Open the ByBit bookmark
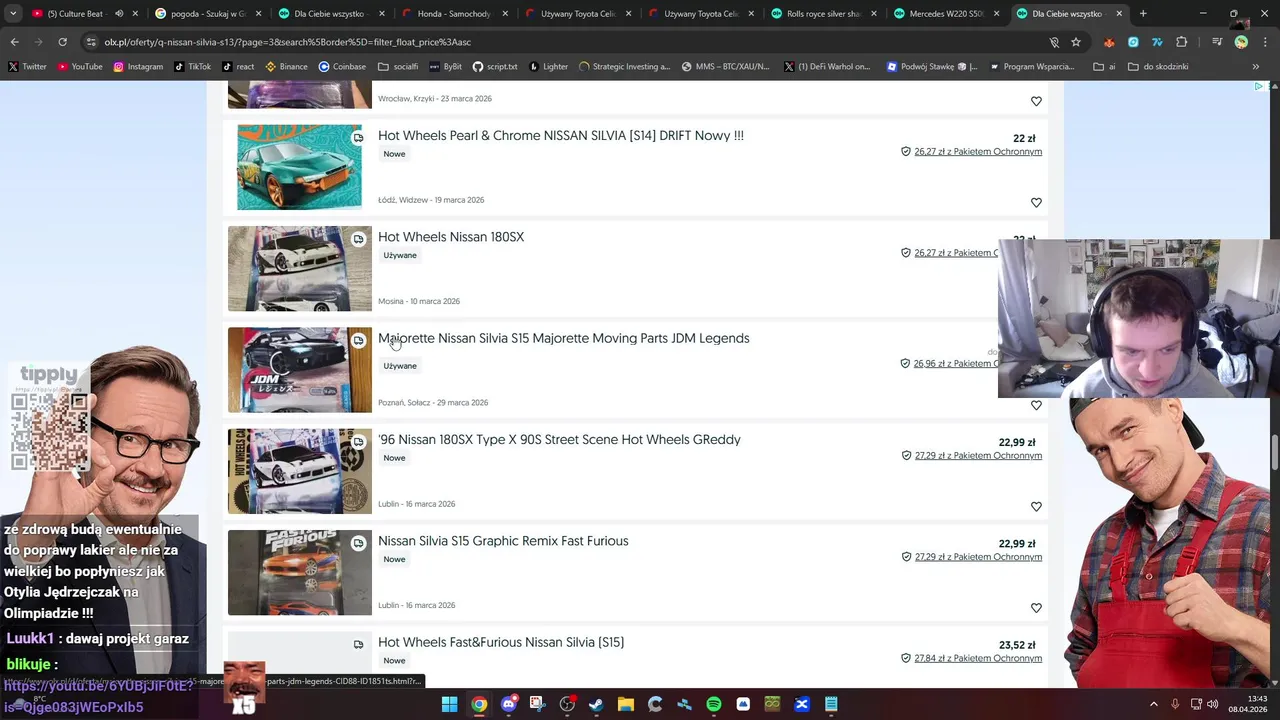 point(446,67)
